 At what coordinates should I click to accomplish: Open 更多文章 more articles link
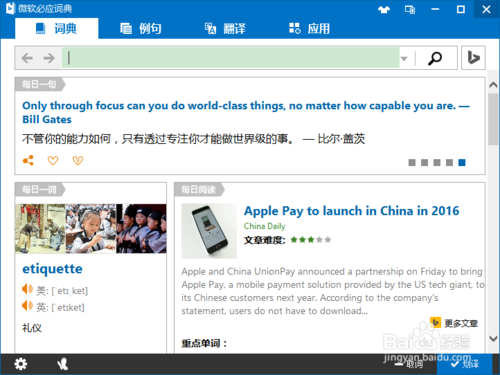(x=455, y=323)
